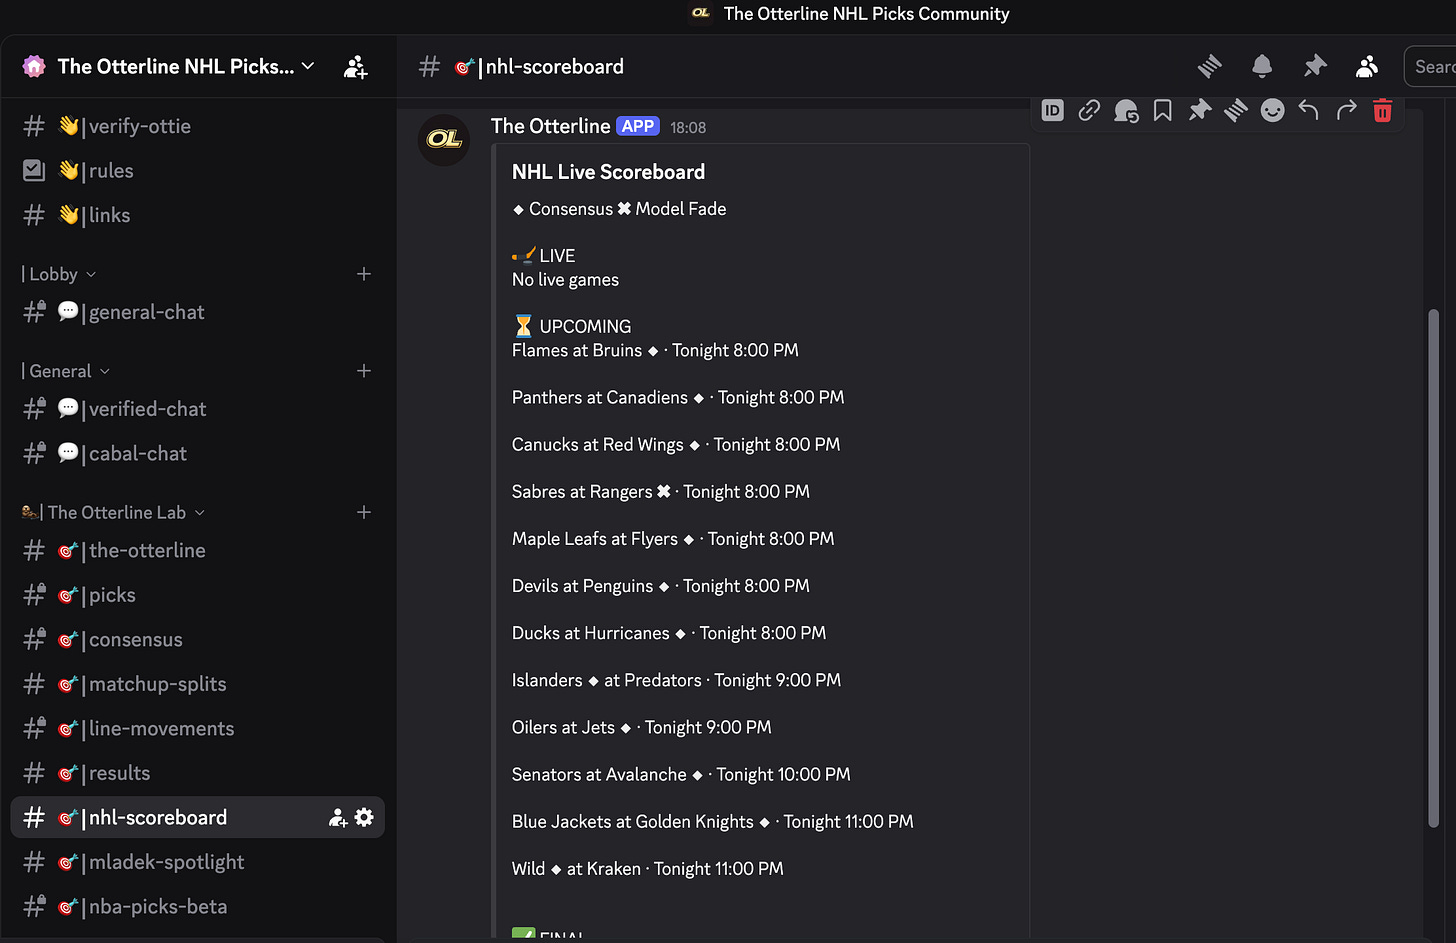Show pinned messages in nhl-scoreboard

pyautogui.click(x=1315, y=66)
